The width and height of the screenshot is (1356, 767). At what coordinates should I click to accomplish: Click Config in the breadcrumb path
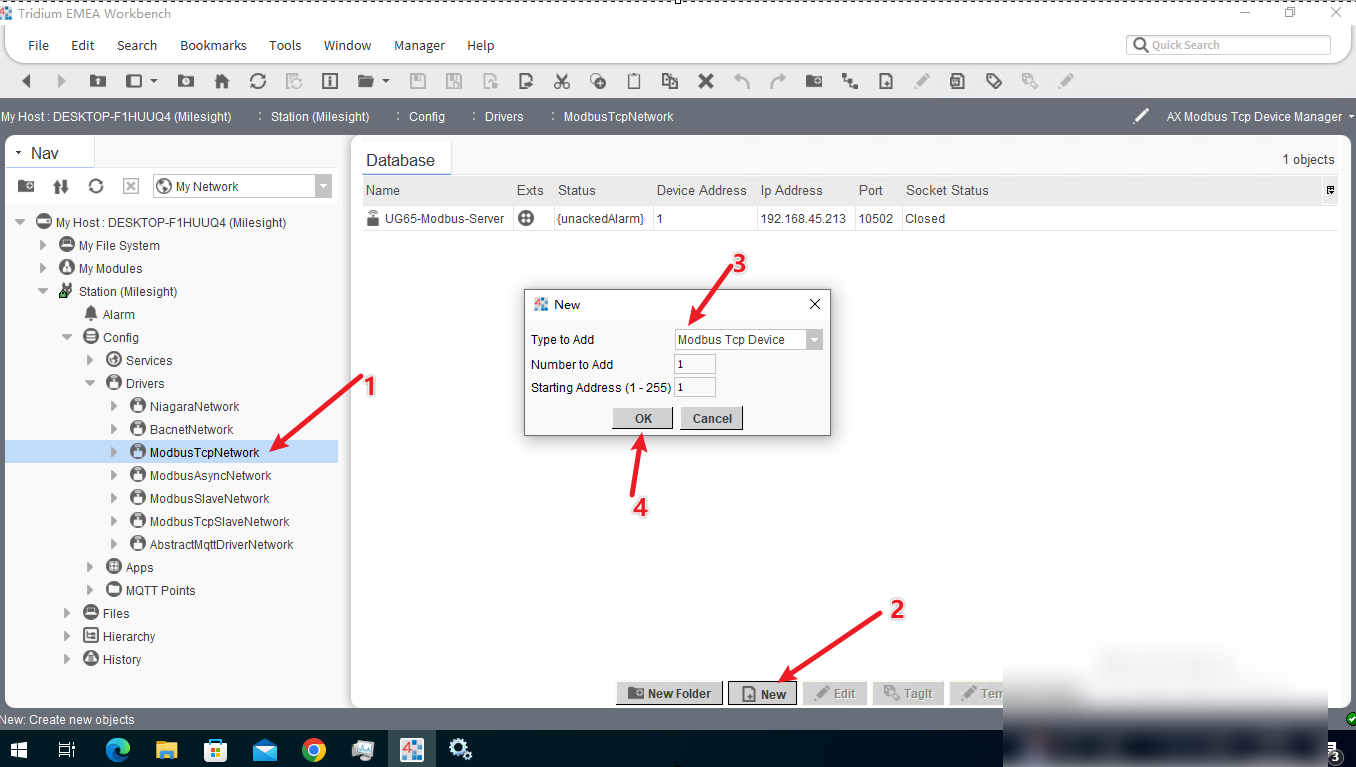427,117
